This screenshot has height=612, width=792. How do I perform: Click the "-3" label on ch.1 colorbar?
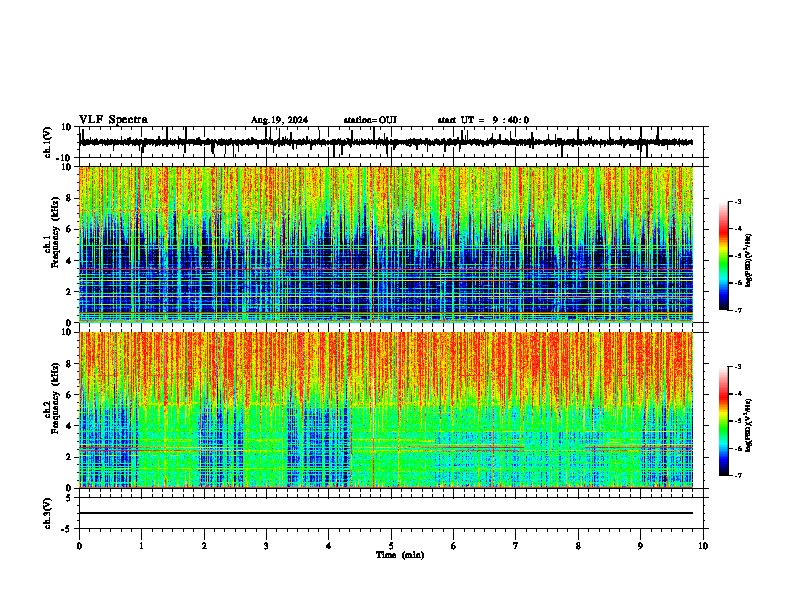tap(737, 201)
